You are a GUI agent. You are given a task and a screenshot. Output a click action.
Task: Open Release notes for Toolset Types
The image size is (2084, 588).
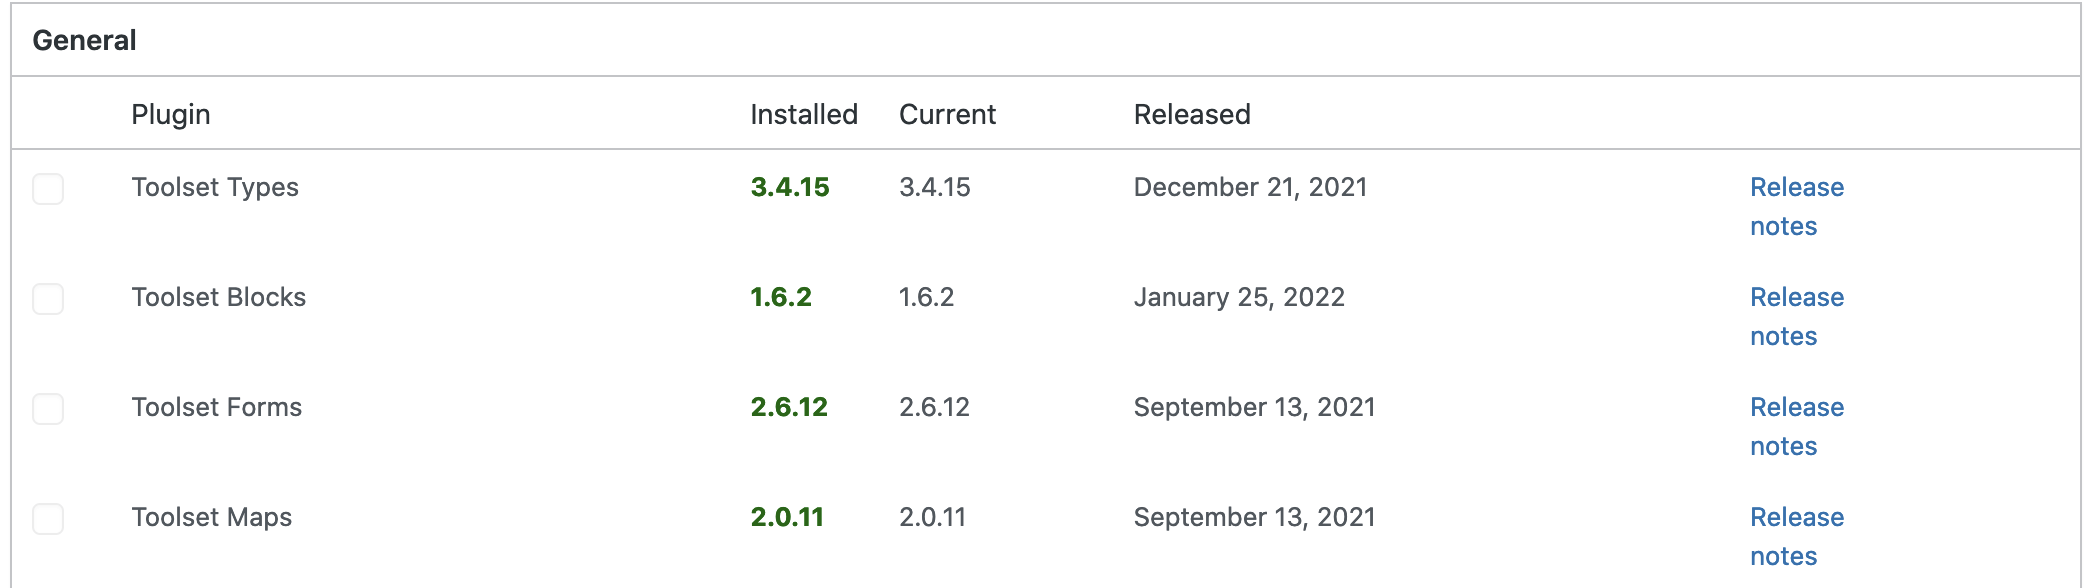point(1797,207)
